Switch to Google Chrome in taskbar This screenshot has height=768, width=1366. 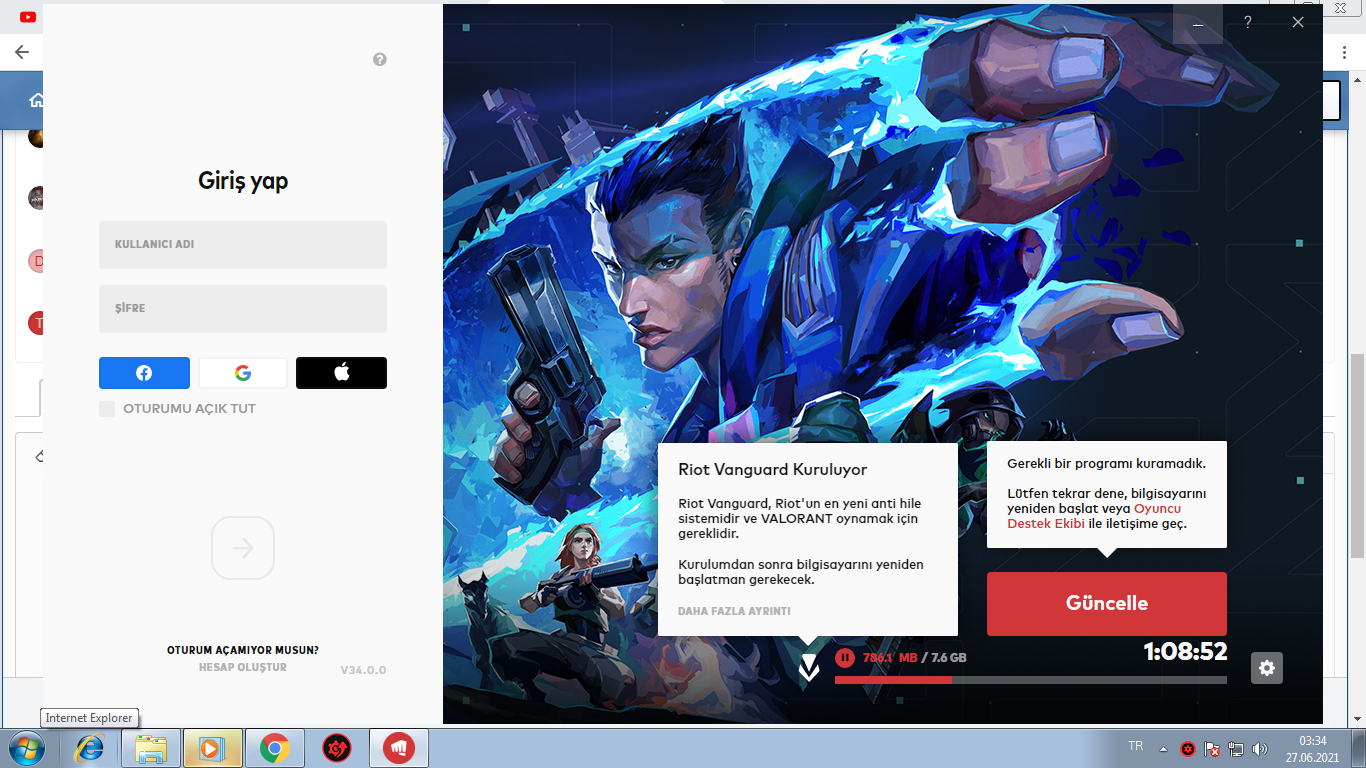click(275, 748)
